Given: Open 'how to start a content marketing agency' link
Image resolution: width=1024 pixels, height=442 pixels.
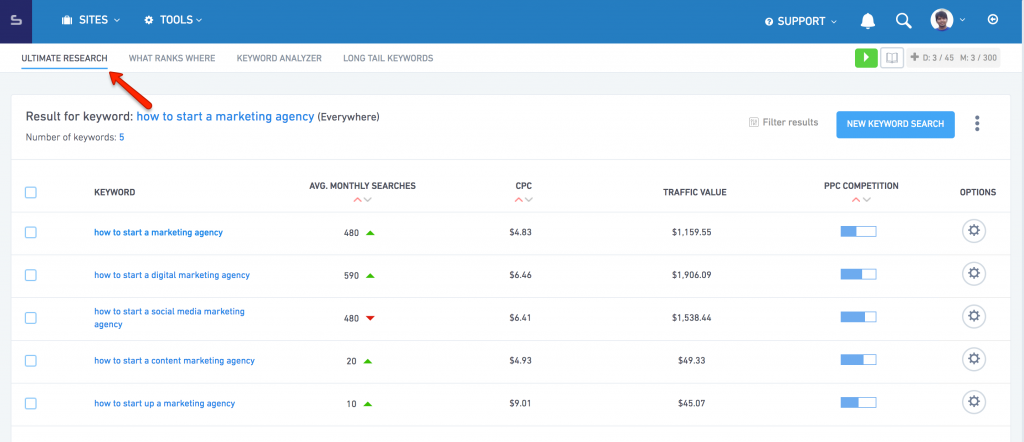Looking at the screenshot, I should 174,361.
